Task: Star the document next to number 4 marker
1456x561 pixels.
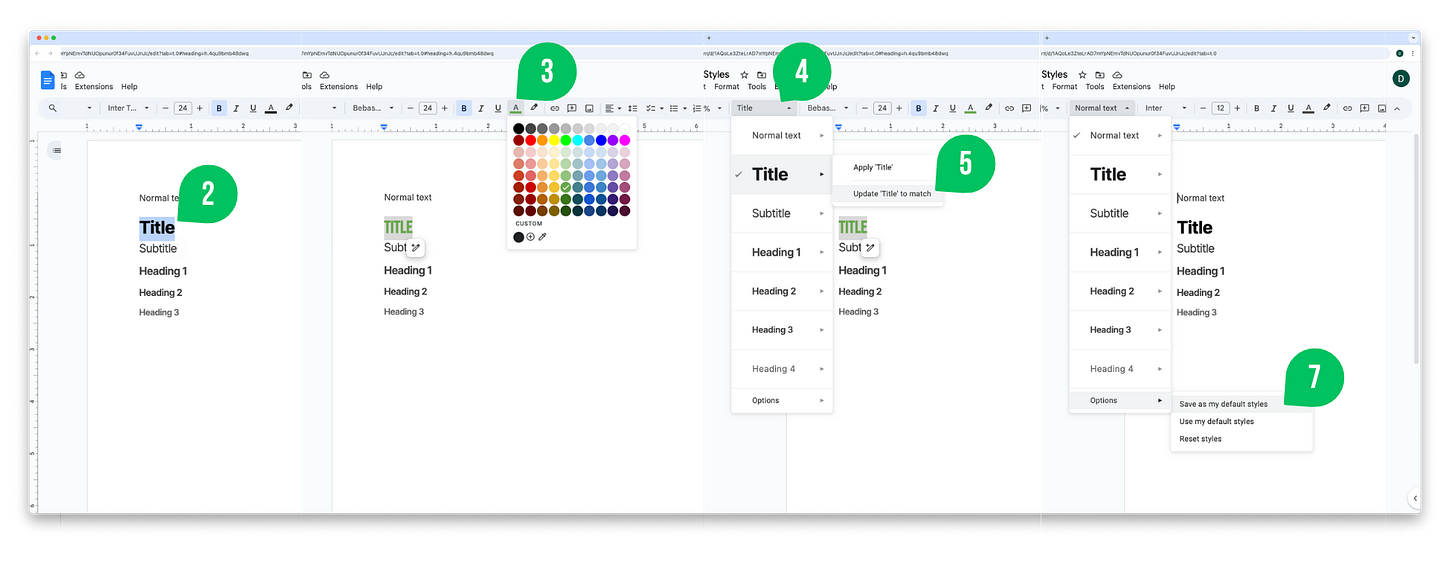Action: (x=744, y=75)
